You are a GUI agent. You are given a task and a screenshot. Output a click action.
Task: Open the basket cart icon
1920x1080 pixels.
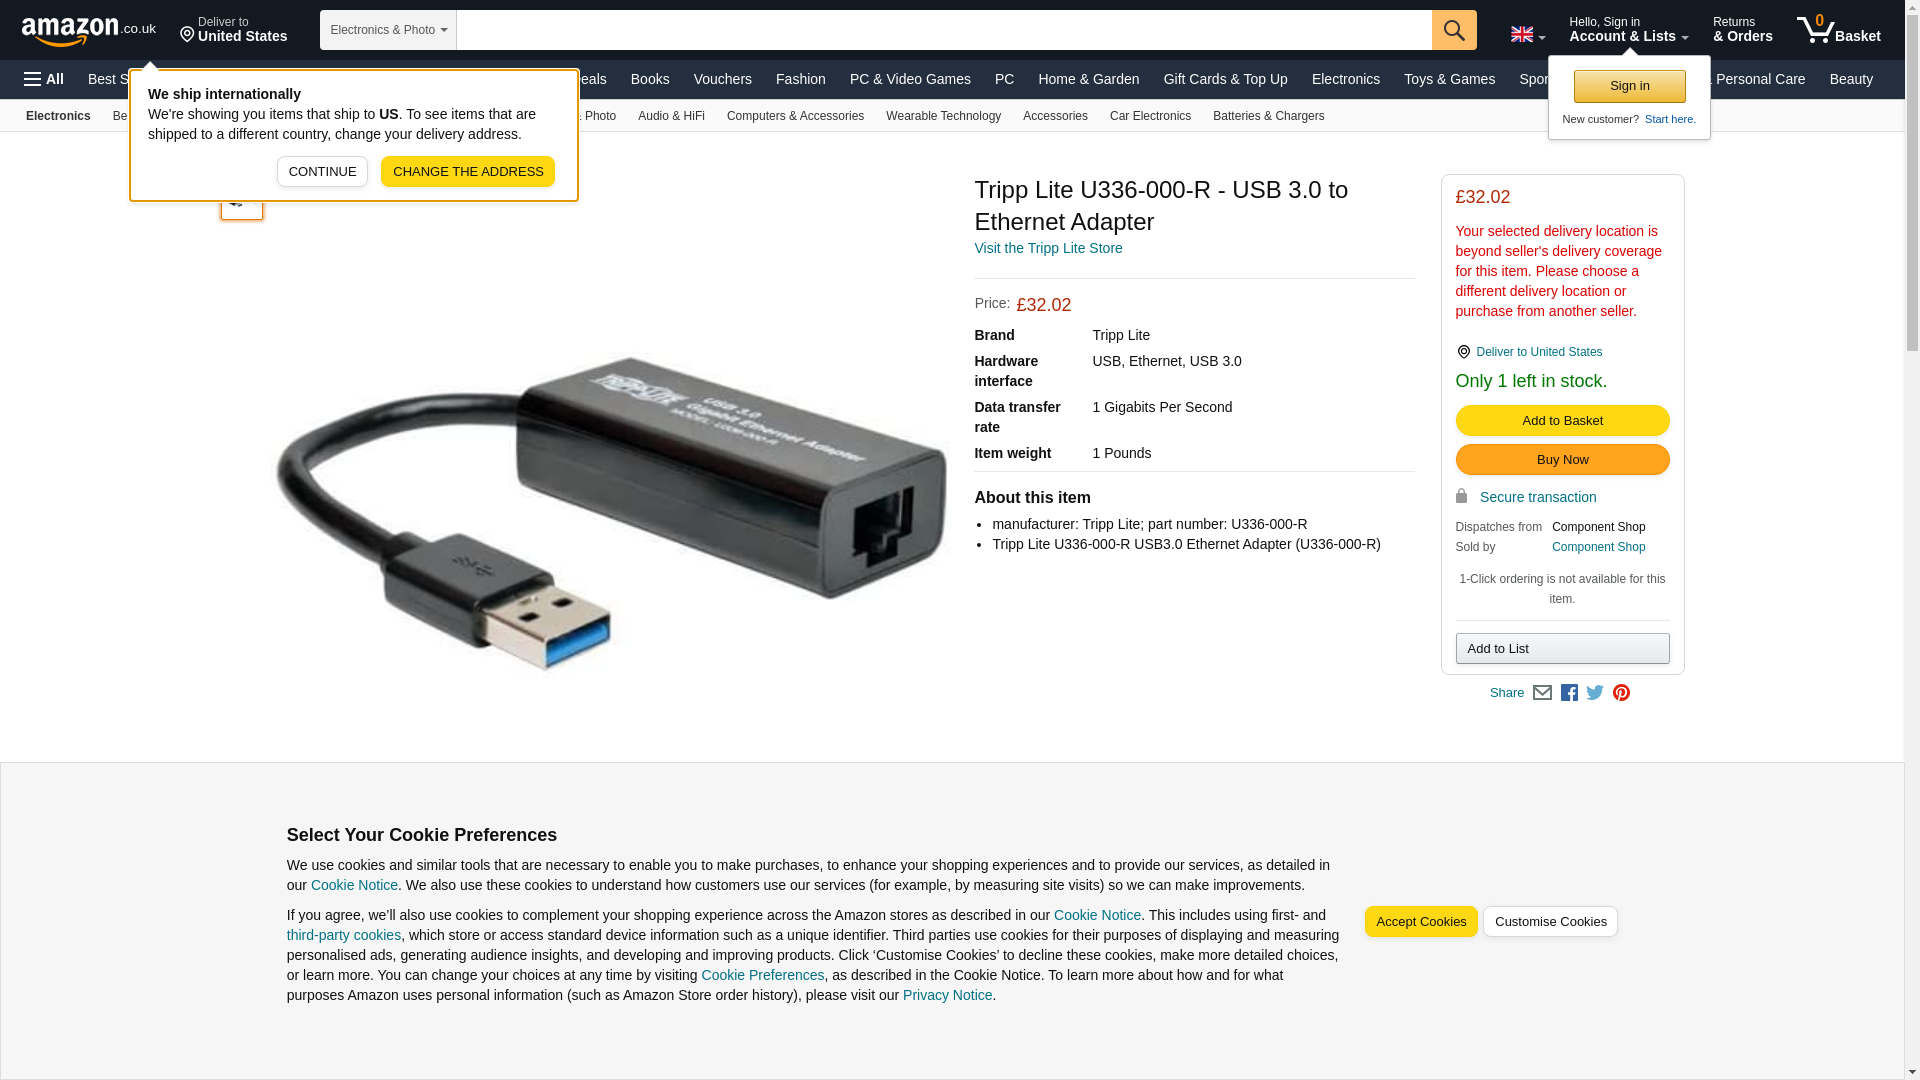coord(1838,30)
